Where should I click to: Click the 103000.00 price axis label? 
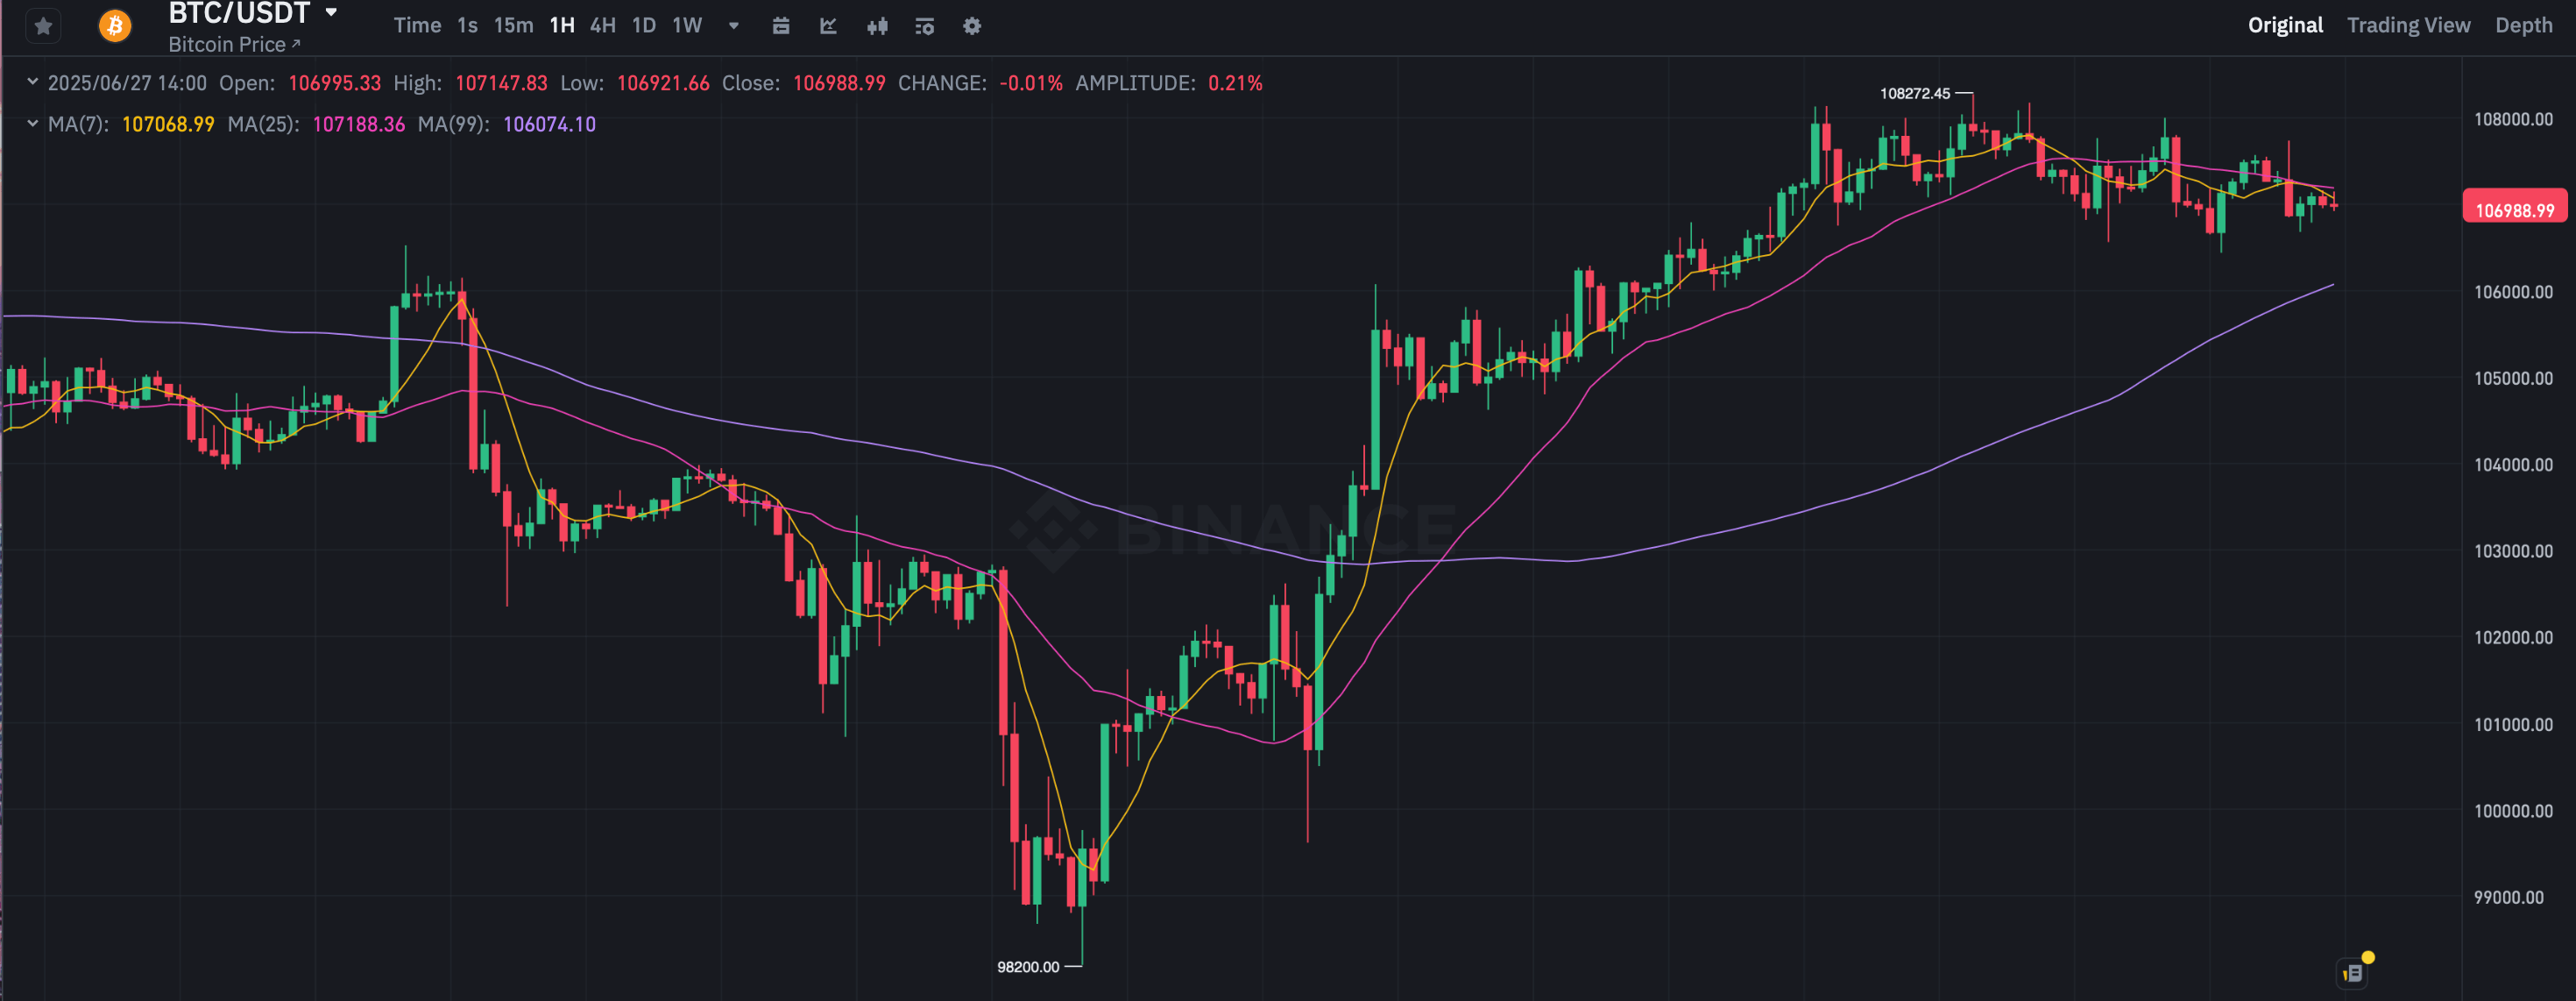click(x=2513, y=551)
